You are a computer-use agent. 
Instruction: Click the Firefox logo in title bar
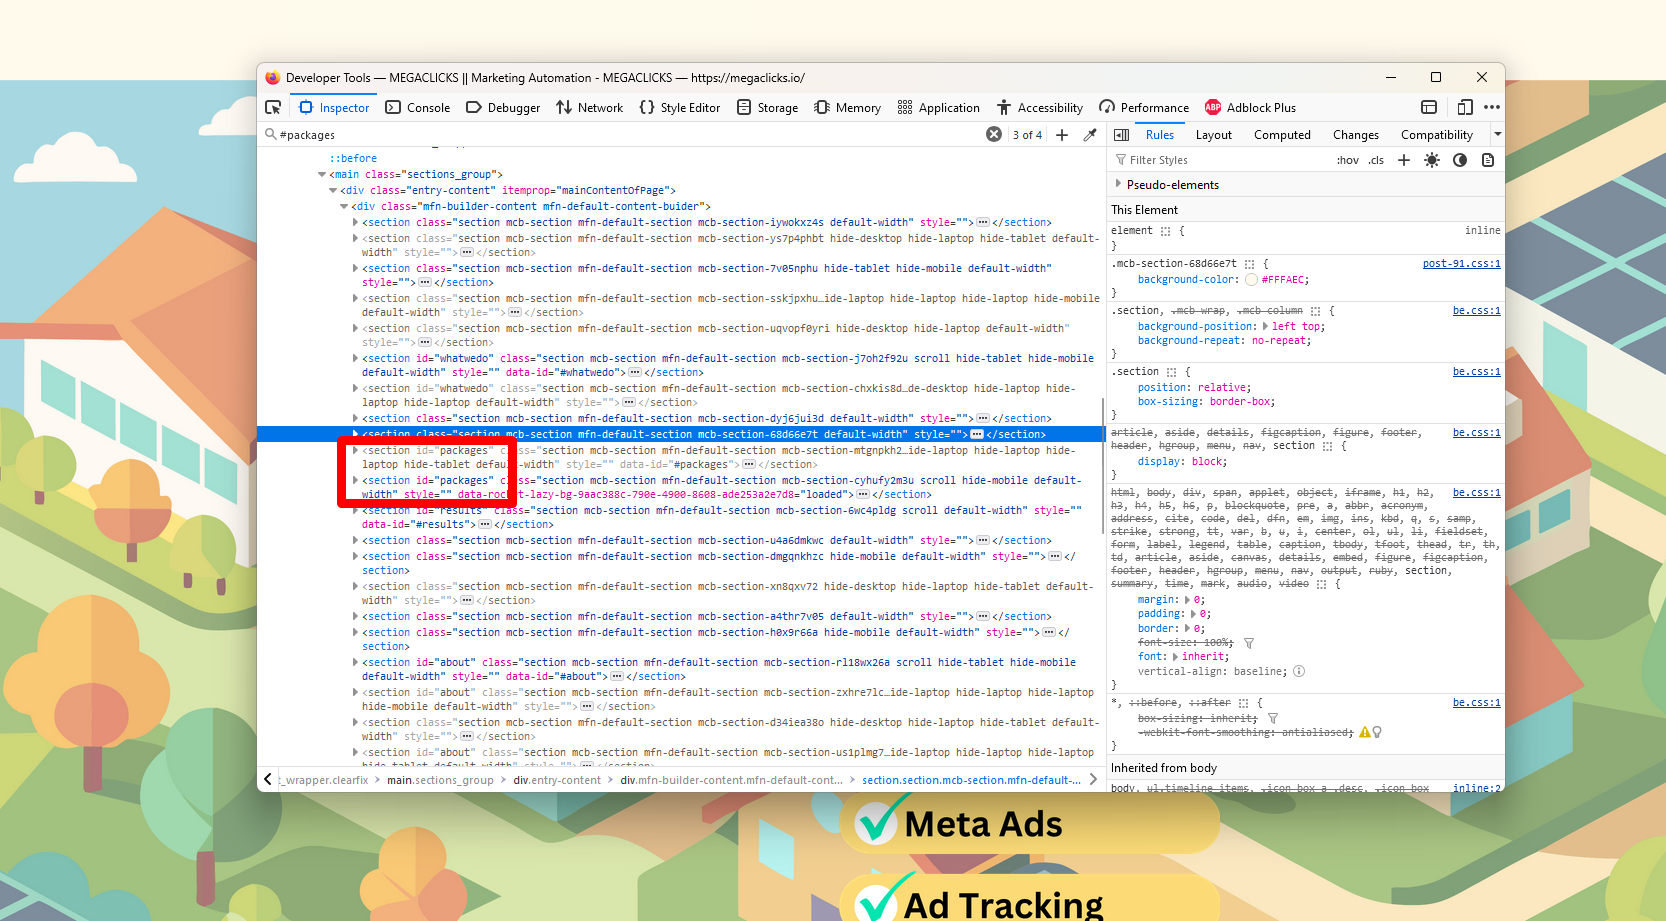[x=272, y=77]
